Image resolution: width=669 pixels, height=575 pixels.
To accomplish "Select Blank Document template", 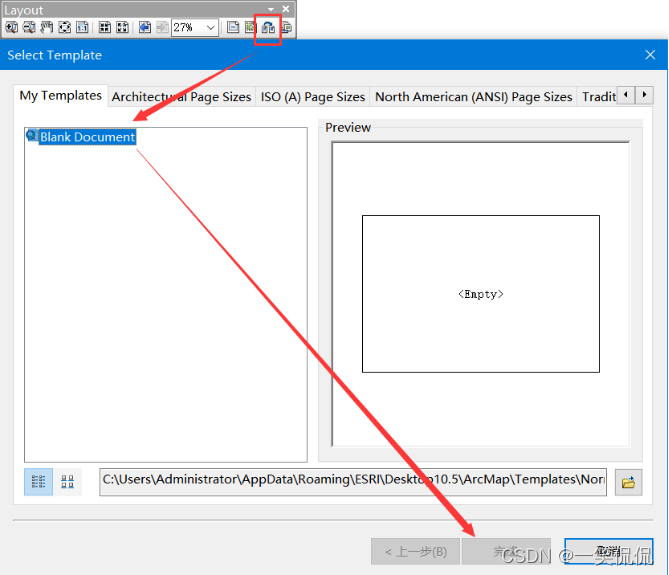I will point(87,137).
